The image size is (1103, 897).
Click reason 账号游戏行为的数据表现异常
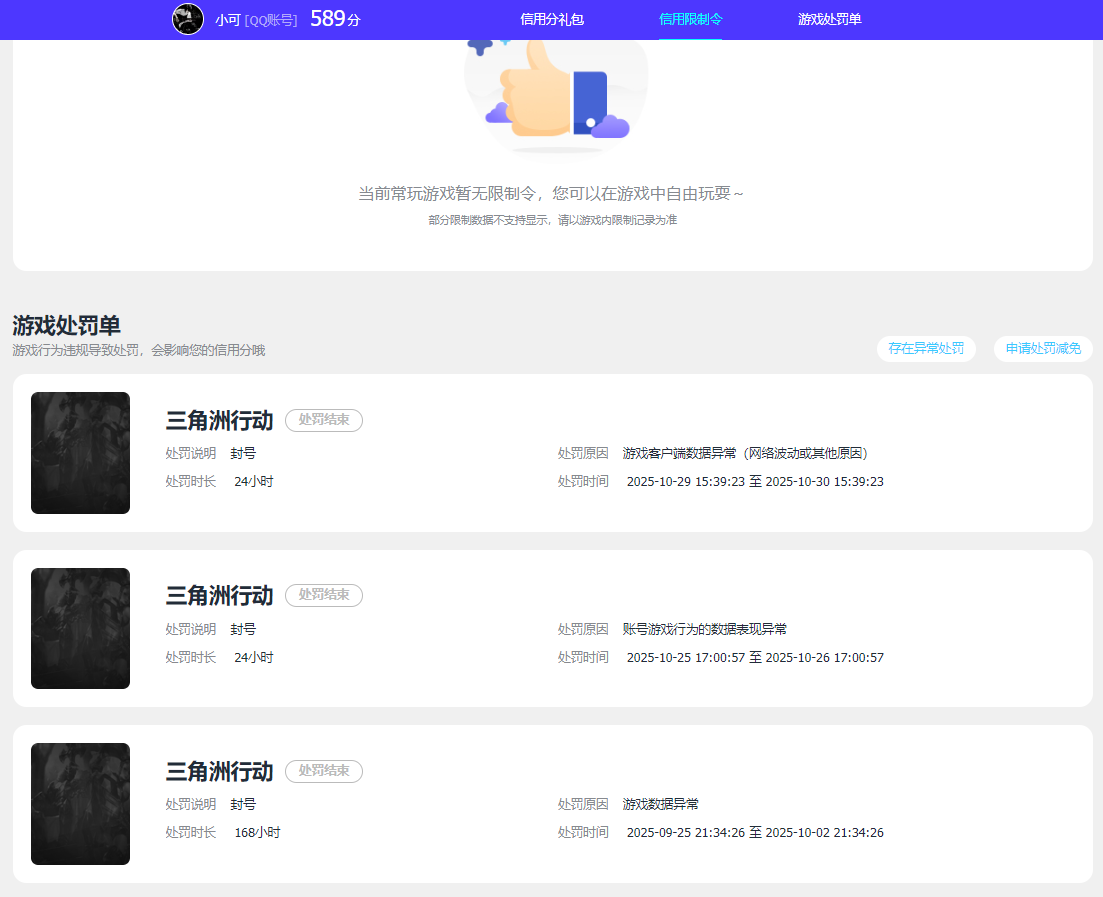(705, 630)
